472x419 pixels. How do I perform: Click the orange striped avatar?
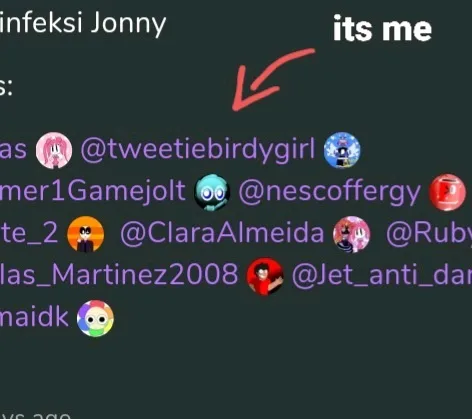click(x=86, y=234)
